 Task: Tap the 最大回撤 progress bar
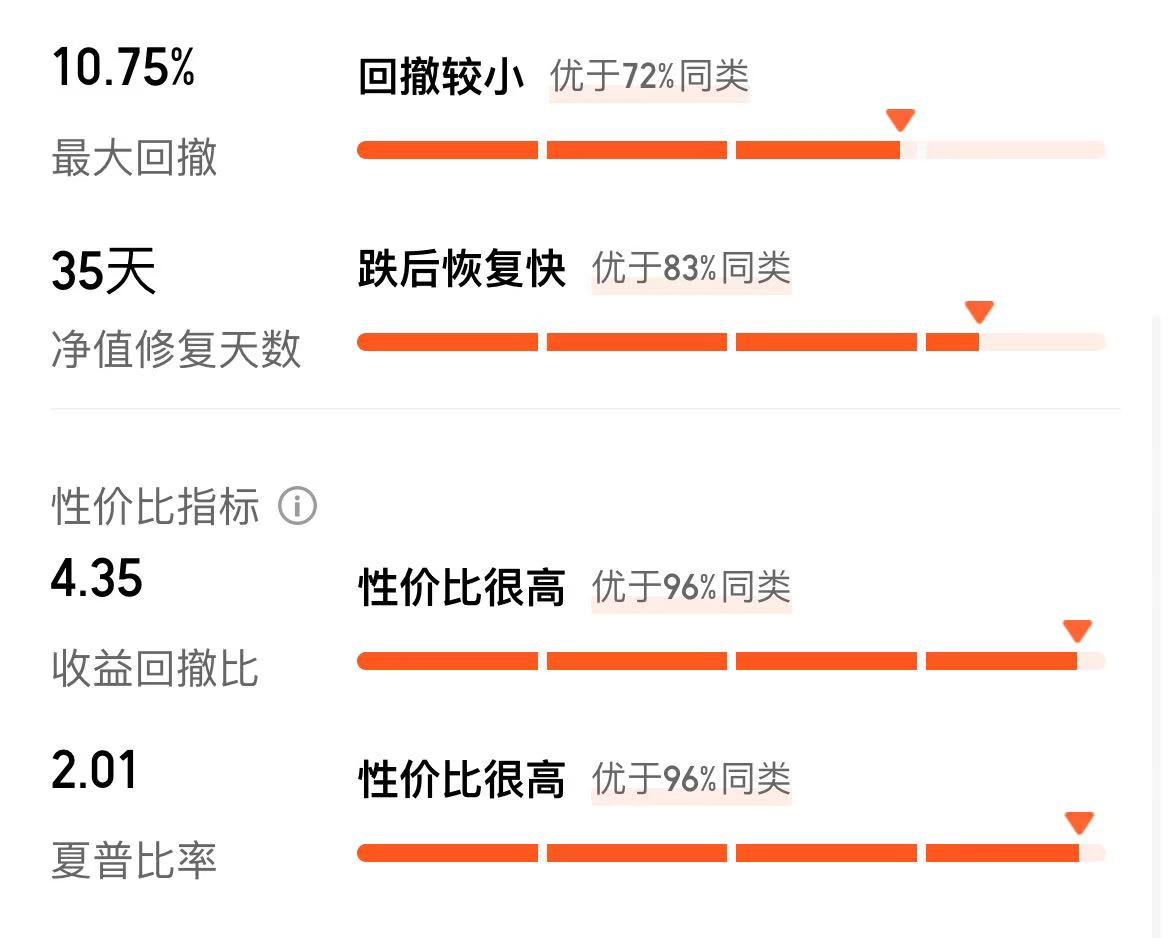(731, 150)
